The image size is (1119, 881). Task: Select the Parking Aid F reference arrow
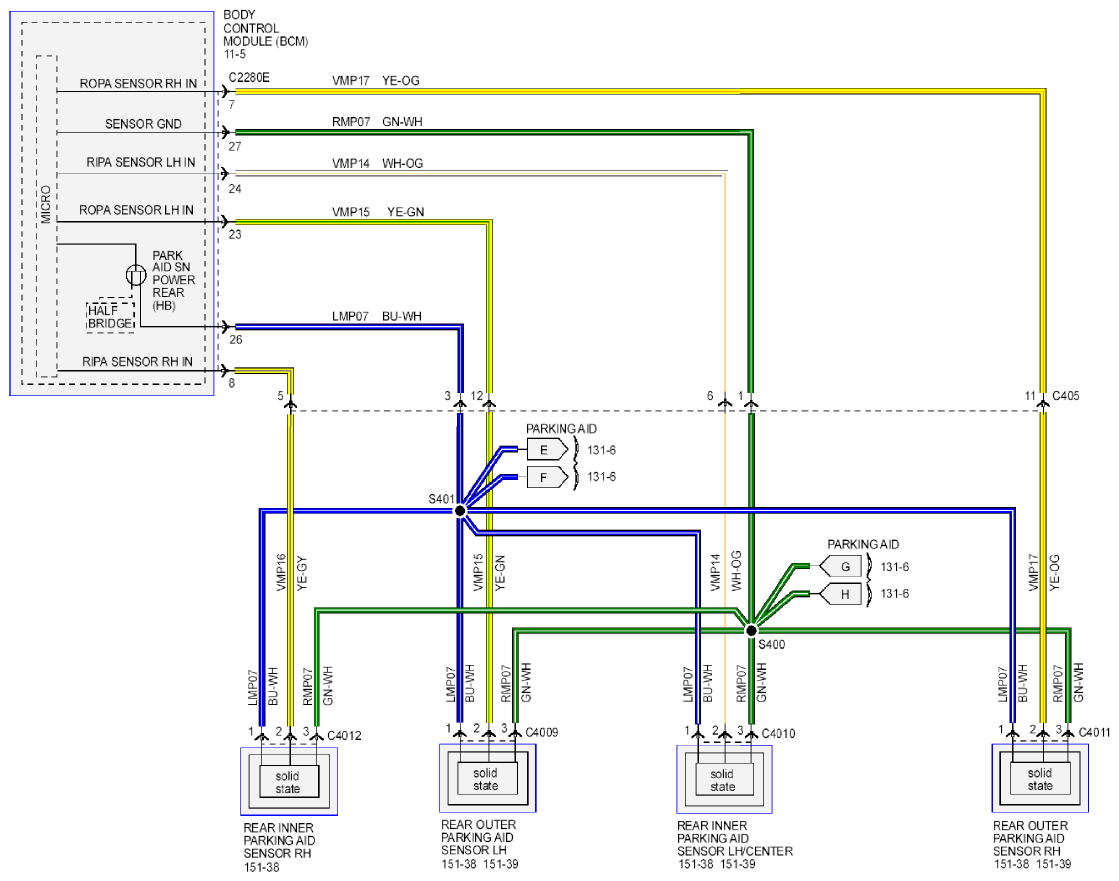coord(547,477)
